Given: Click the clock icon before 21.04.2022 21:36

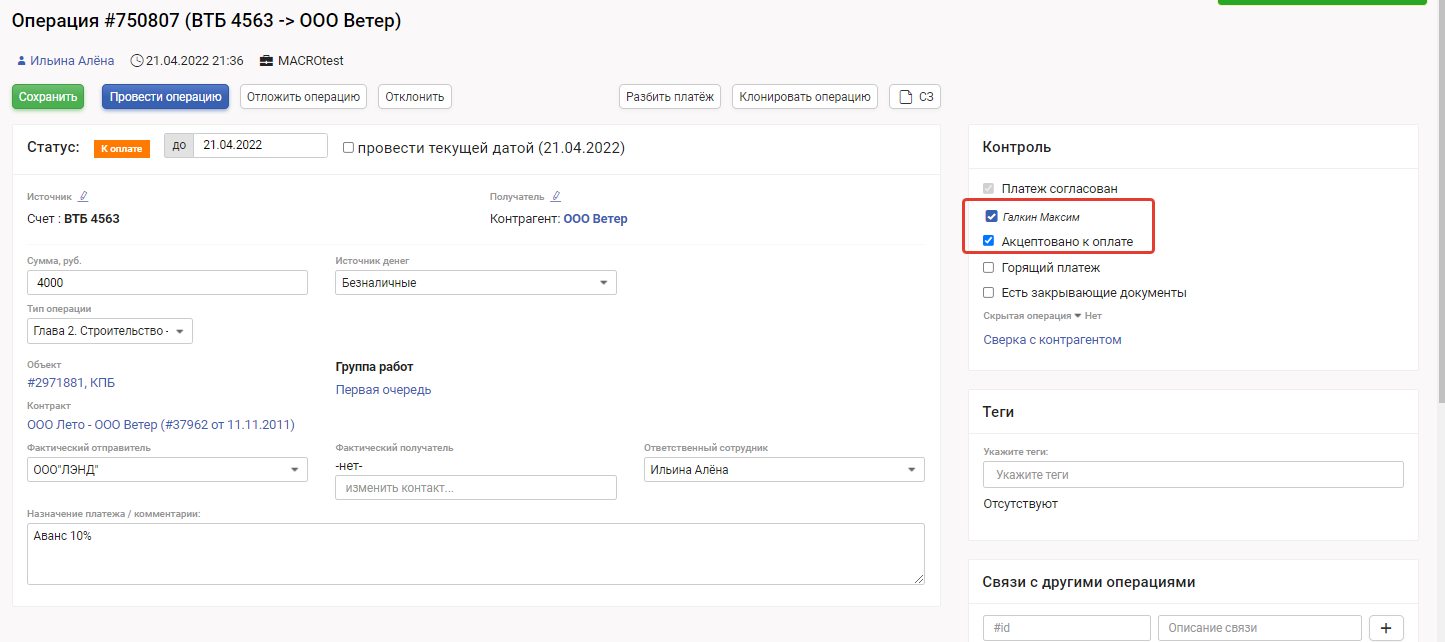Looking at the screenshot, I should (x=137, y=61).
